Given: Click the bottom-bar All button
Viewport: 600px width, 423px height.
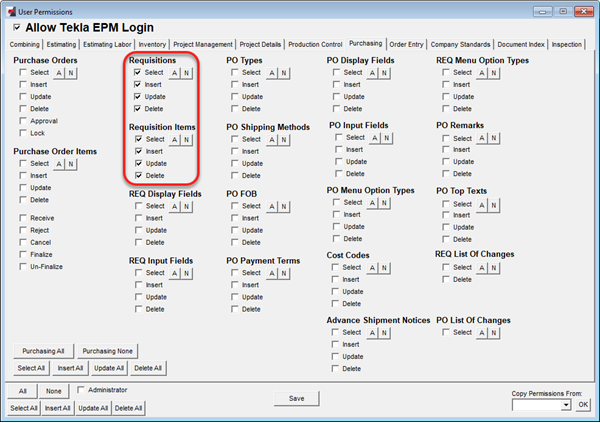Looking at the screenshot, I should [x=23, y=391].
